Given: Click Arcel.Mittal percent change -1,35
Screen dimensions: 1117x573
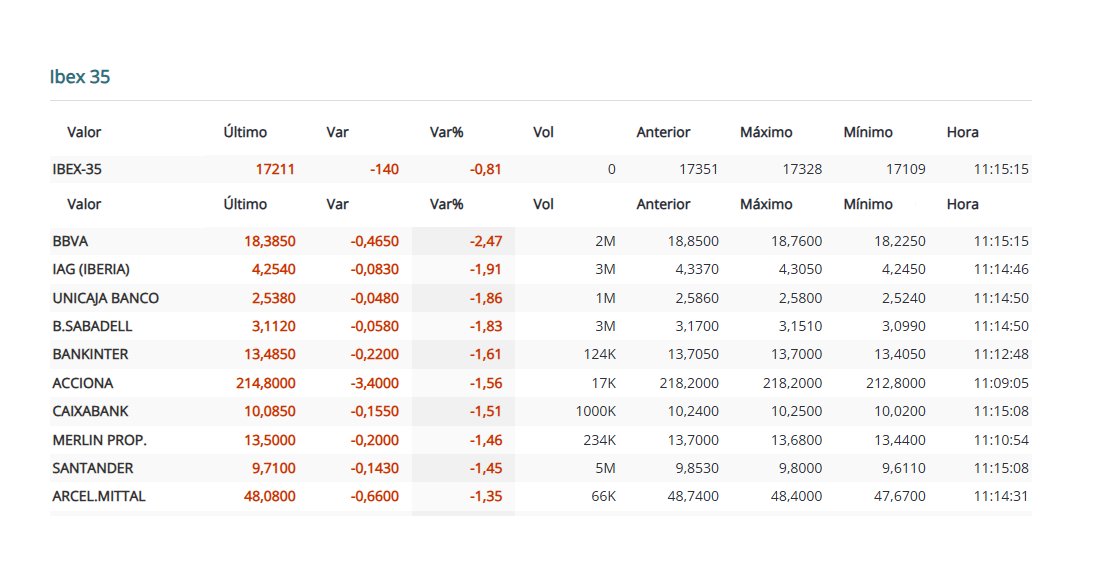Looking at the screenshot, I should point(486,496).
